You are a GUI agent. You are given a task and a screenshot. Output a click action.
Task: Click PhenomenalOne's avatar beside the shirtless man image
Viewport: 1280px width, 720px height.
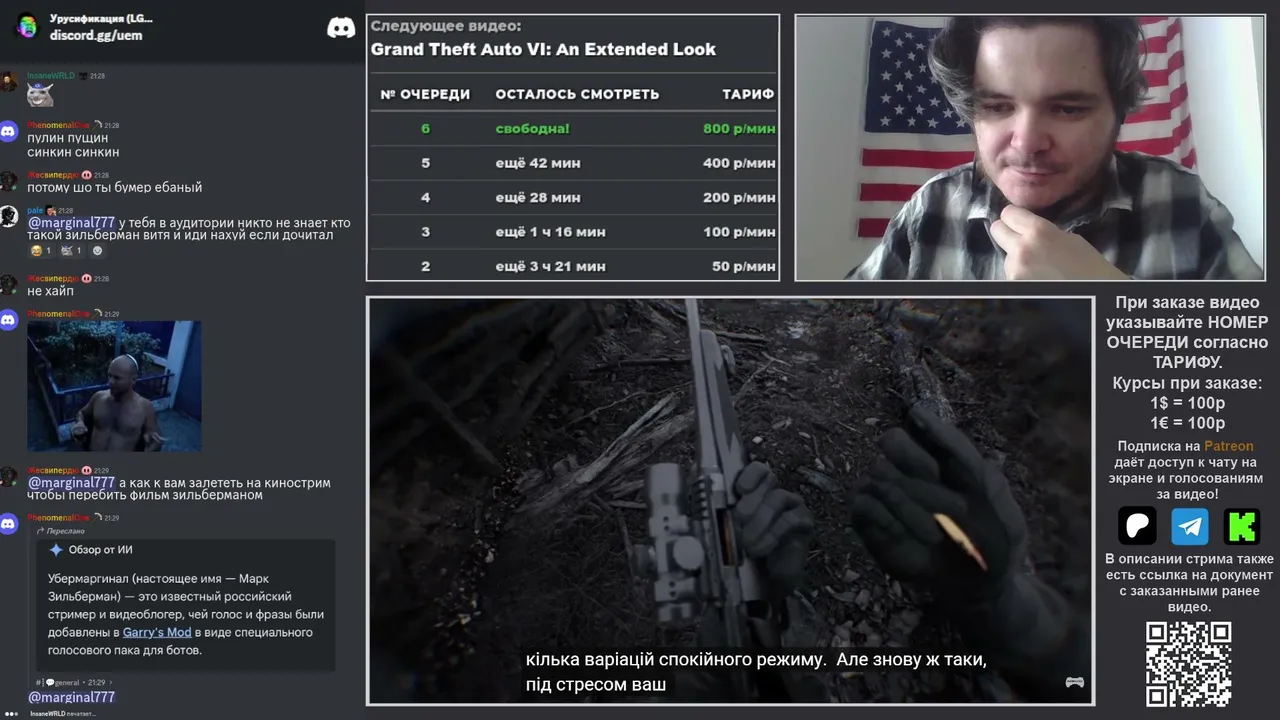8,320
